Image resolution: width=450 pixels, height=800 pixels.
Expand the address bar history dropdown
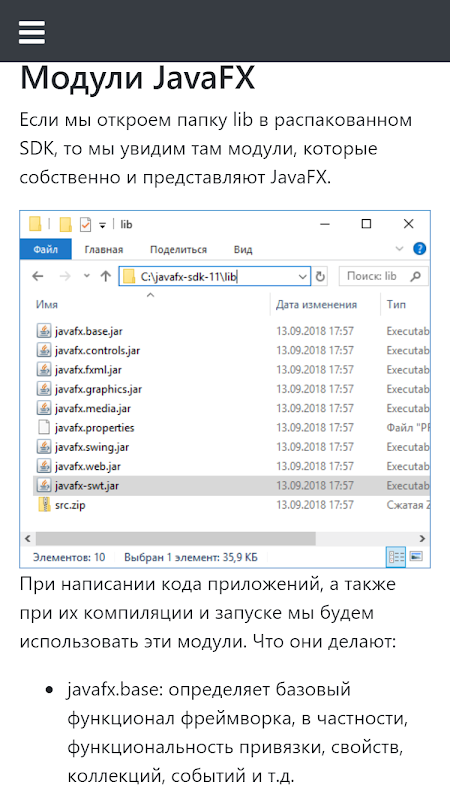(303, 277)
